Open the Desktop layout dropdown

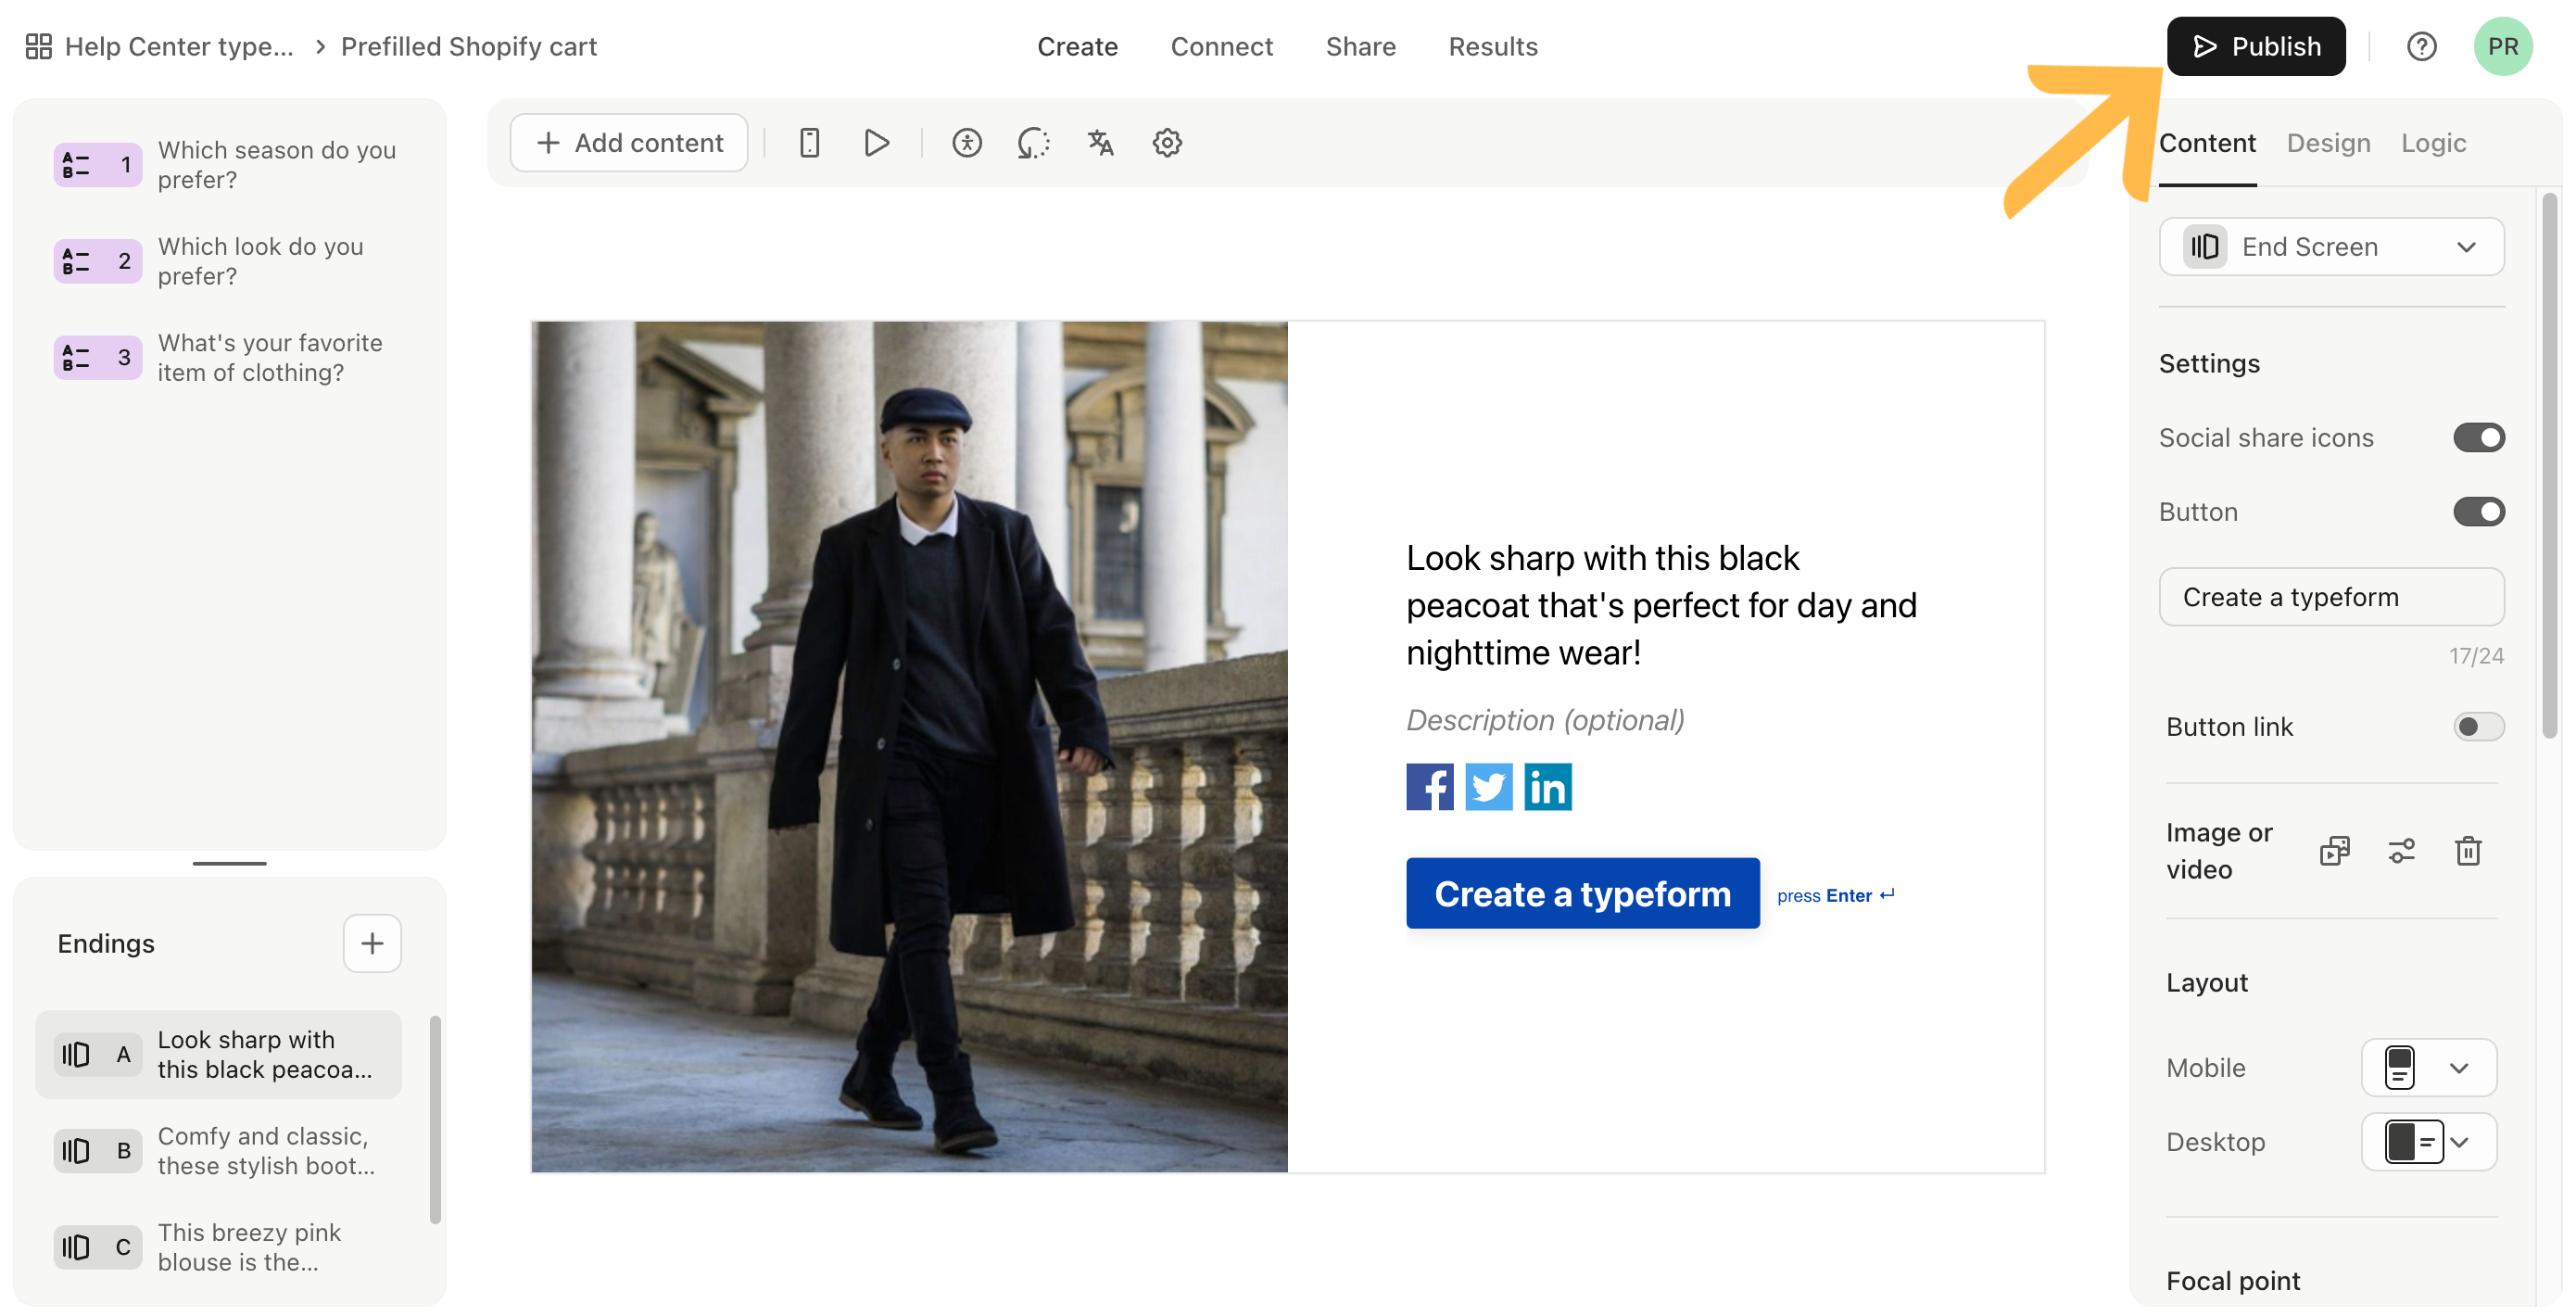[2428, 1141]
